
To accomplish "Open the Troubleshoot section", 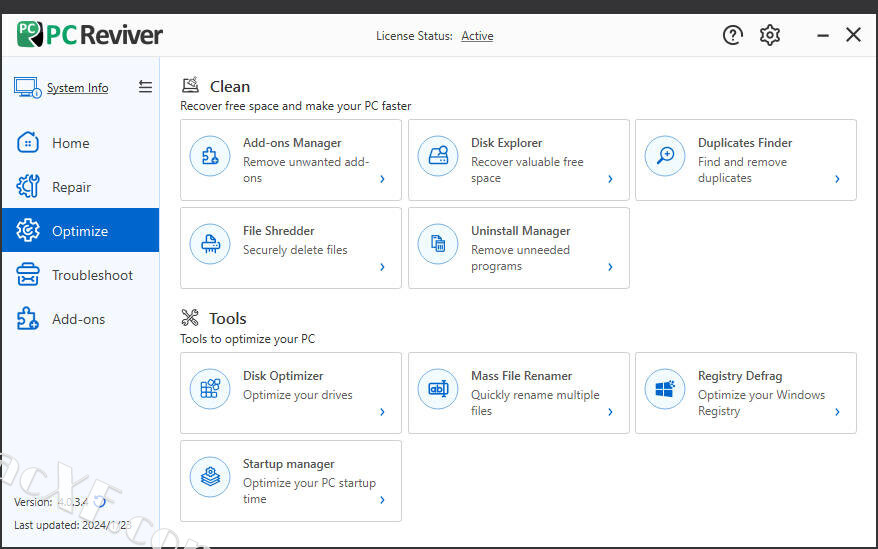I will (92, 275).
